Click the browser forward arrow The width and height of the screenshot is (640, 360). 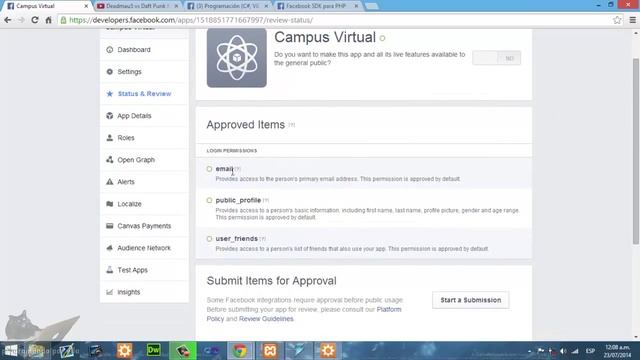(21, 20)
